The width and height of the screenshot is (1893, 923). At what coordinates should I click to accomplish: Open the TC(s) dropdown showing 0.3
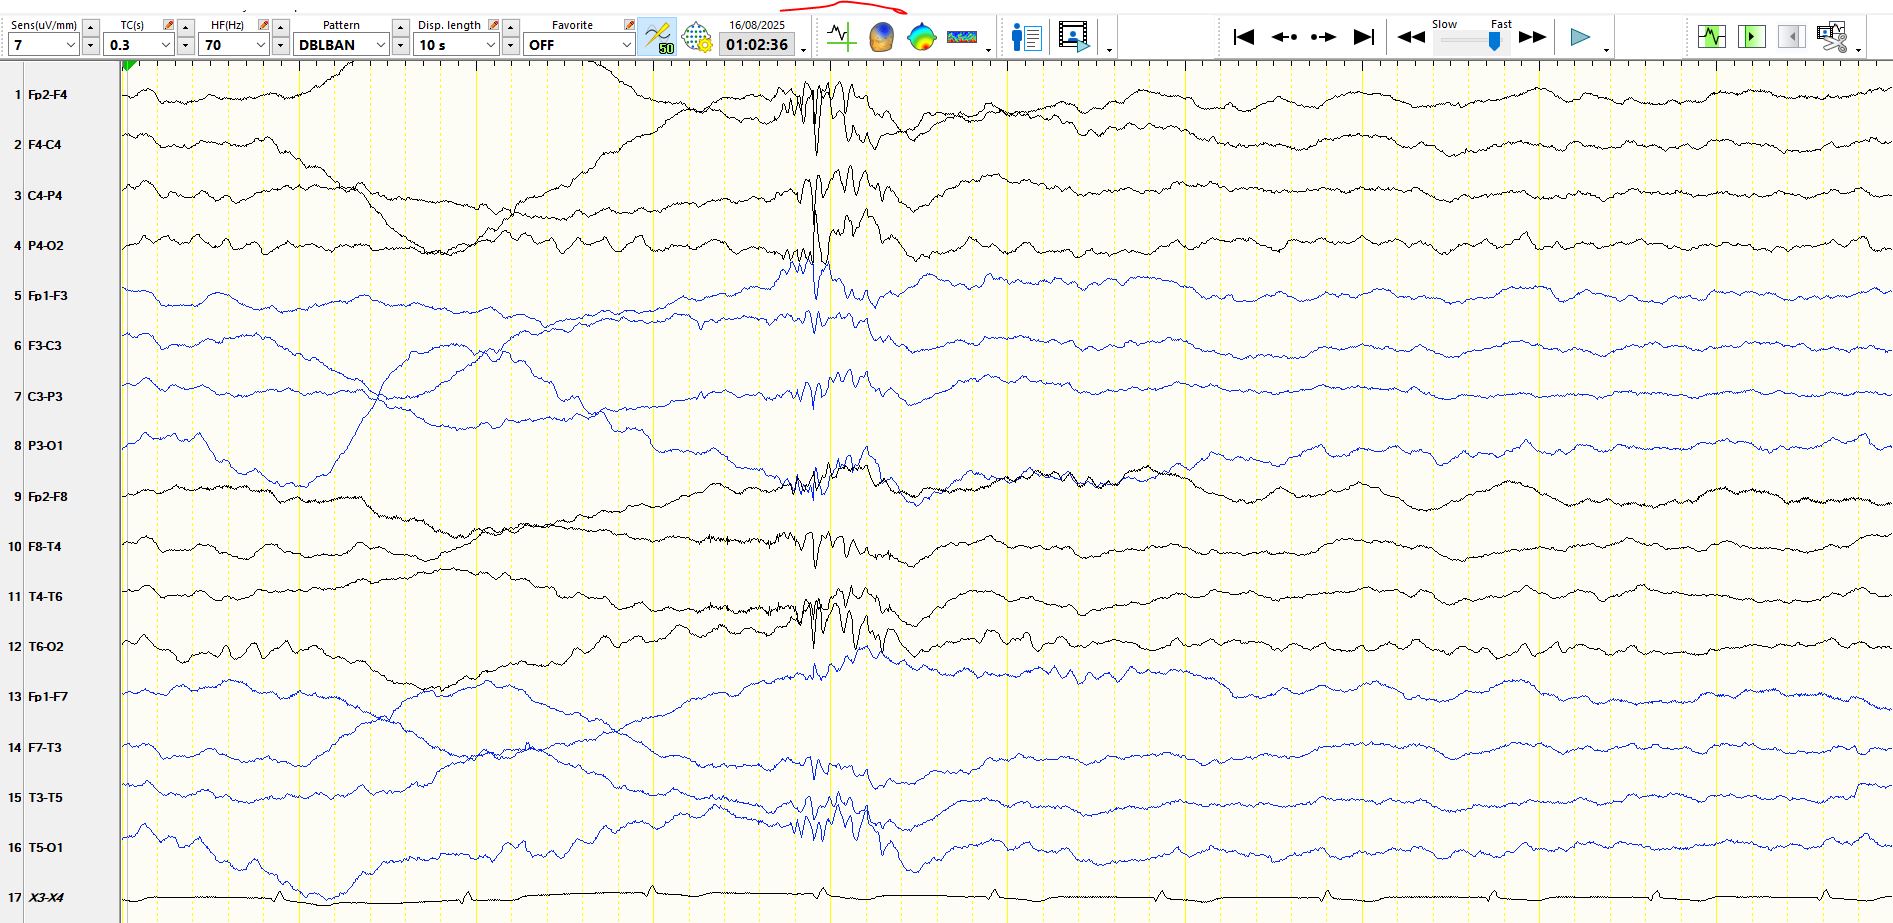click(139, 45)
